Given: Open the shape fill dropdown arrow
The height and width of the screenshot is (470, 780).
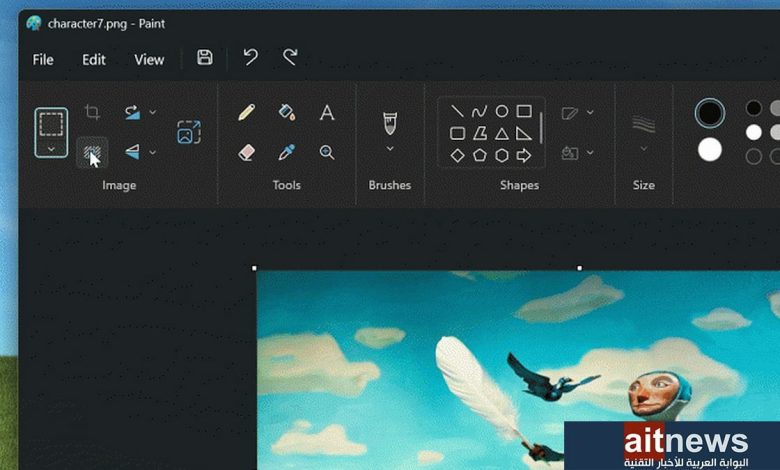Looking at the screenshot, I should click(x=590, y=152).
